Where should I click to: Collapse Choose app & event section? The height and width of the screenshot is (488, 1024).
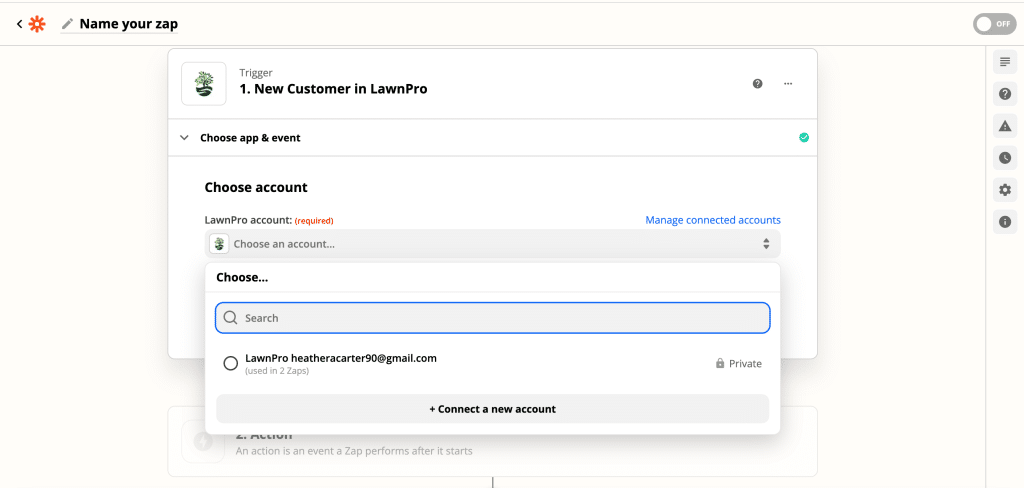(x=185, y=138)
